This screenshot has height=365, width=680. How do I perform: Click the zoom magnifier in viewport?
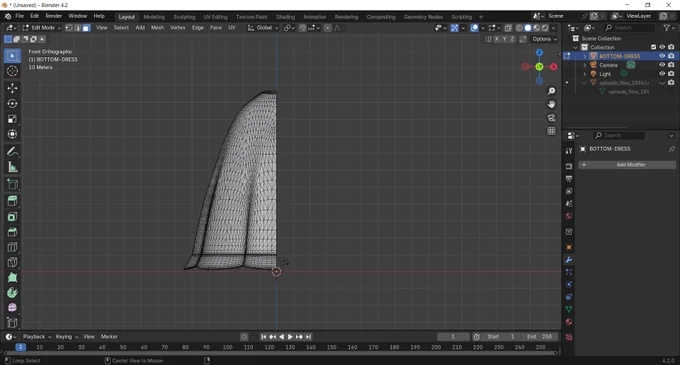[551, 91]
